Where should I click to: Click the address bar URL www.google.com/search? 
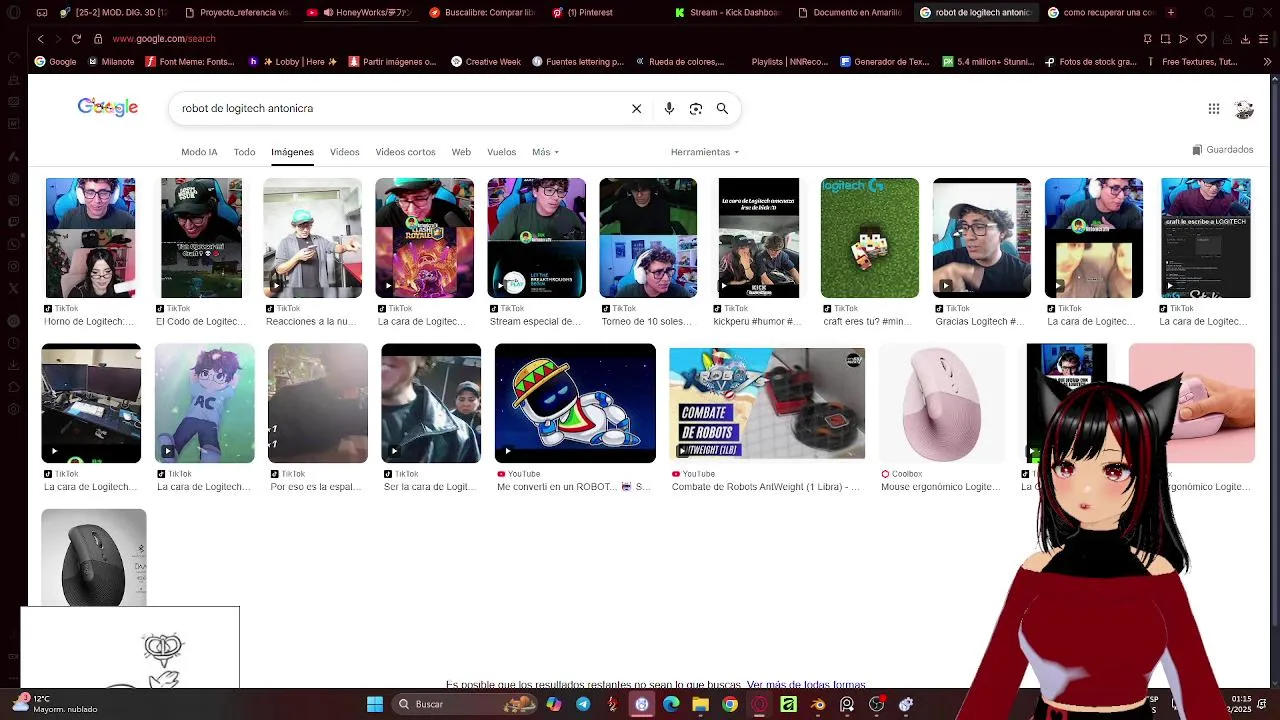(164, 39)
